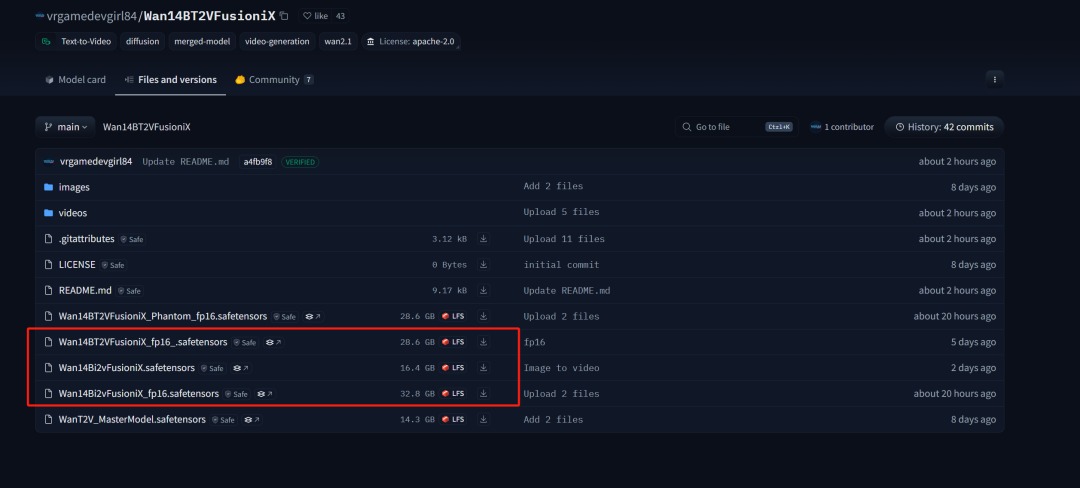Open the fp16 commit message link

tap(534, 342)
